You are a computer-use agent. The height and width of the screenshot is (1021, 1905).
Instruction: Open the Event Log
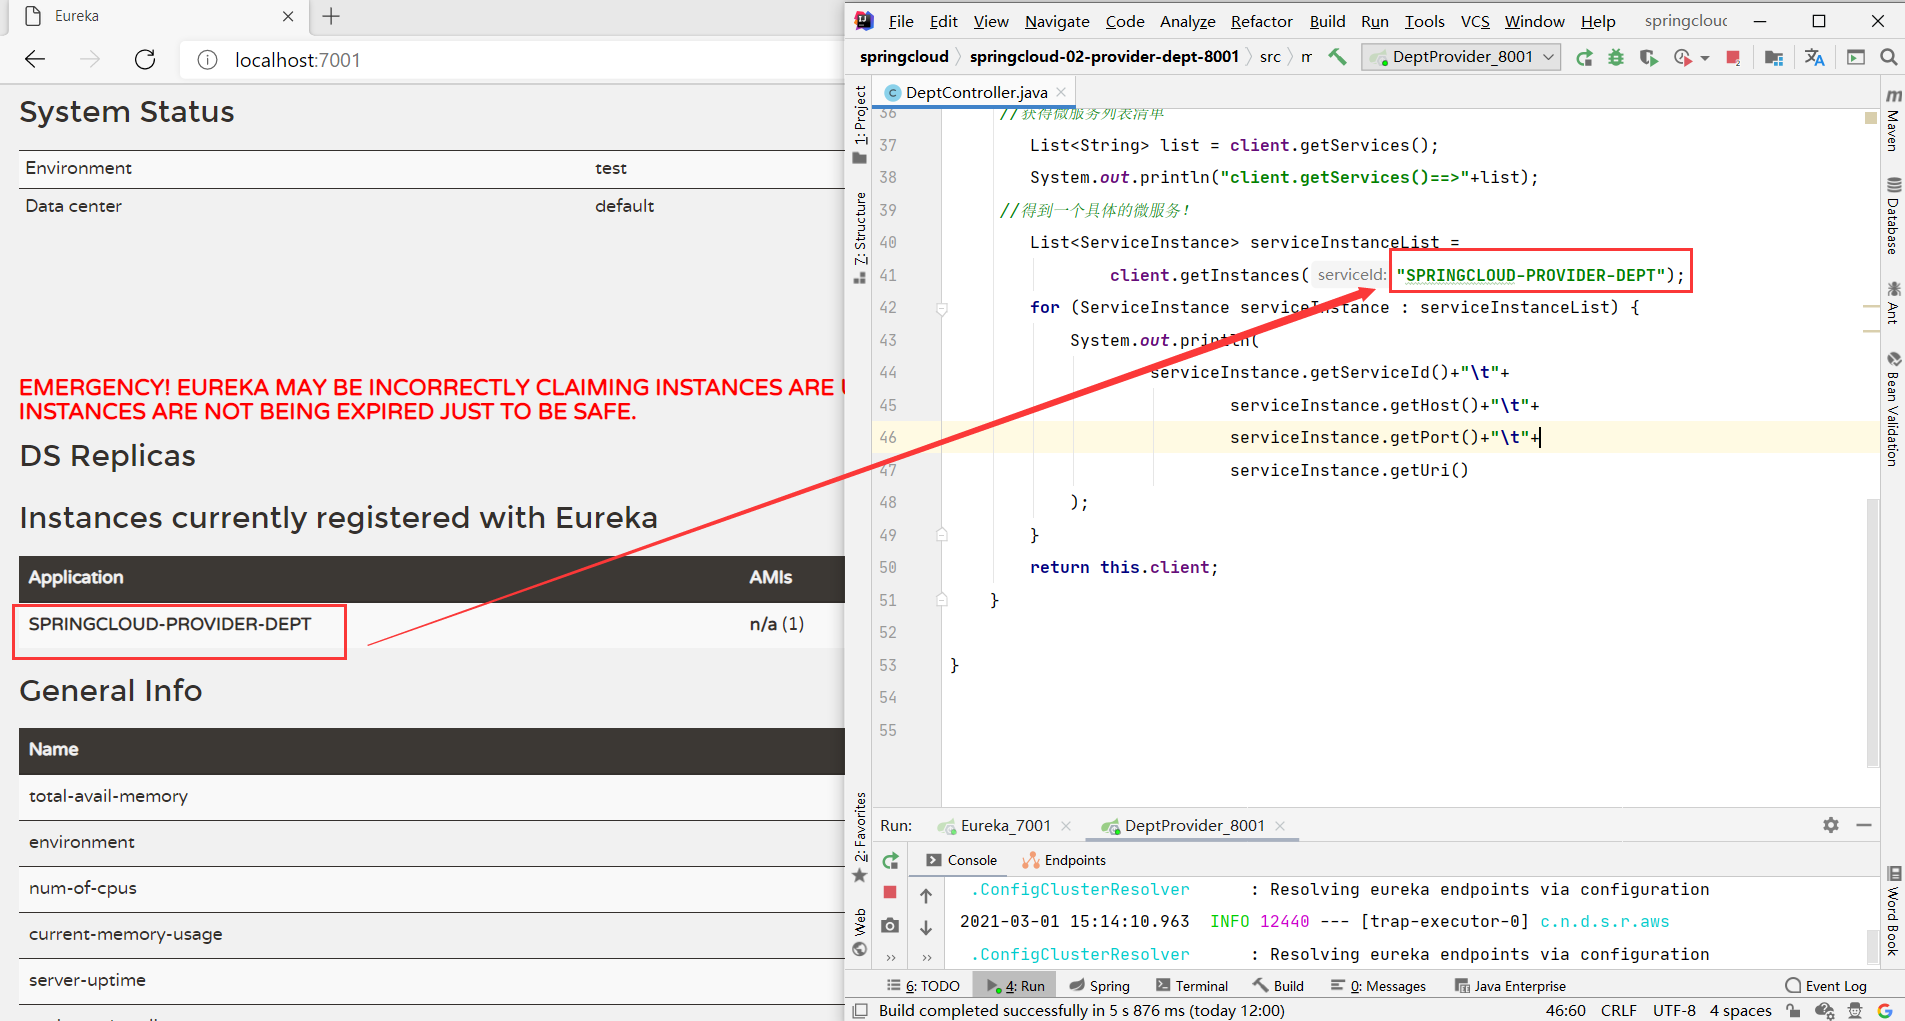coord(1826,986)
